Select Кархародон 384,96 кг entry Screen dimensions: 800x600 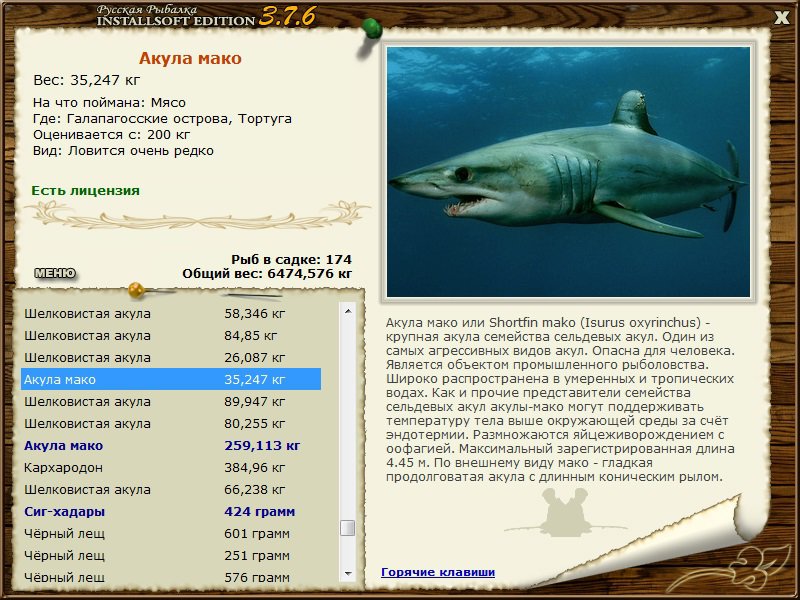point(171,467)
